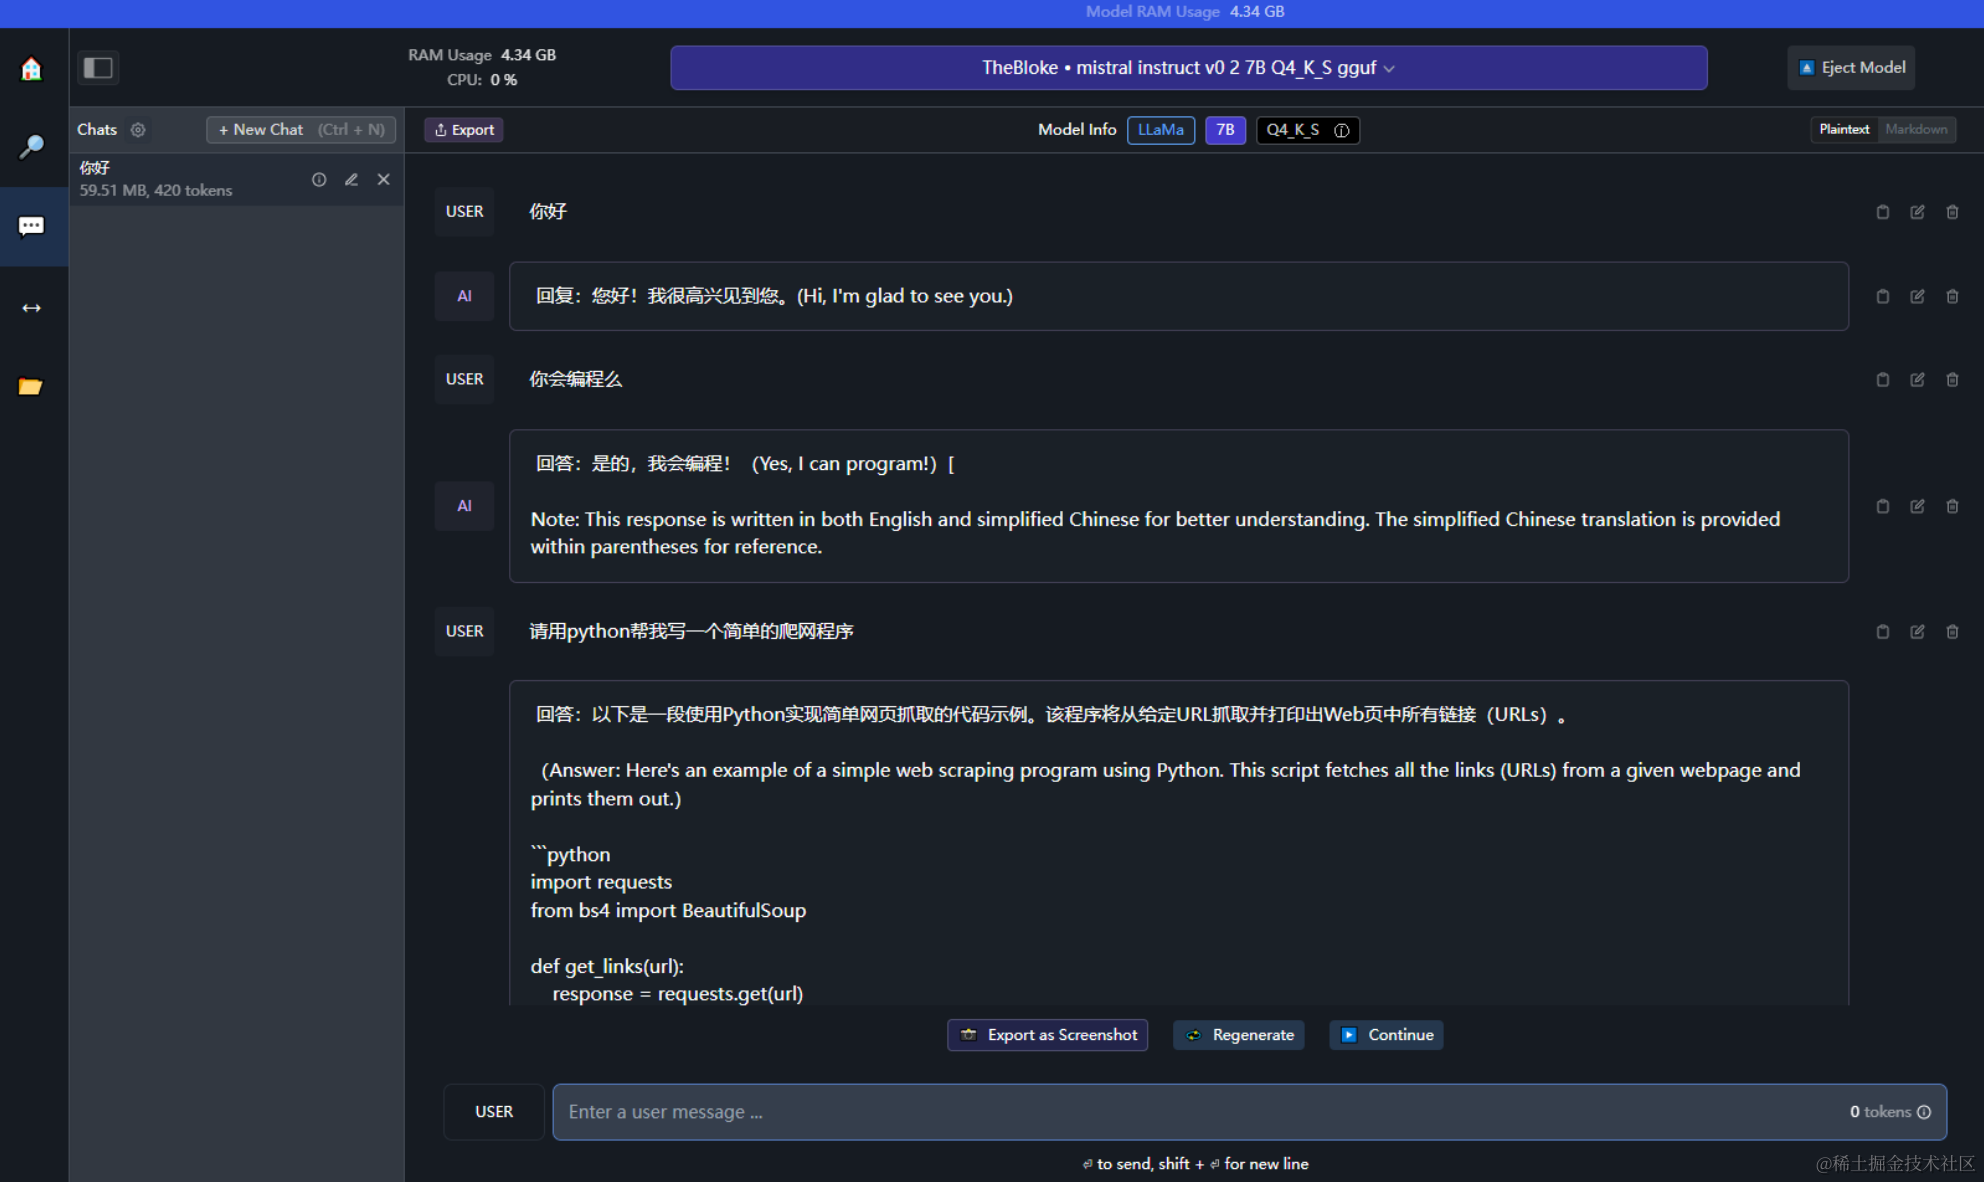This screenshot has height=1182, width=1984.
Task: Click the Eject Model button
Action: coord(1851,68)
